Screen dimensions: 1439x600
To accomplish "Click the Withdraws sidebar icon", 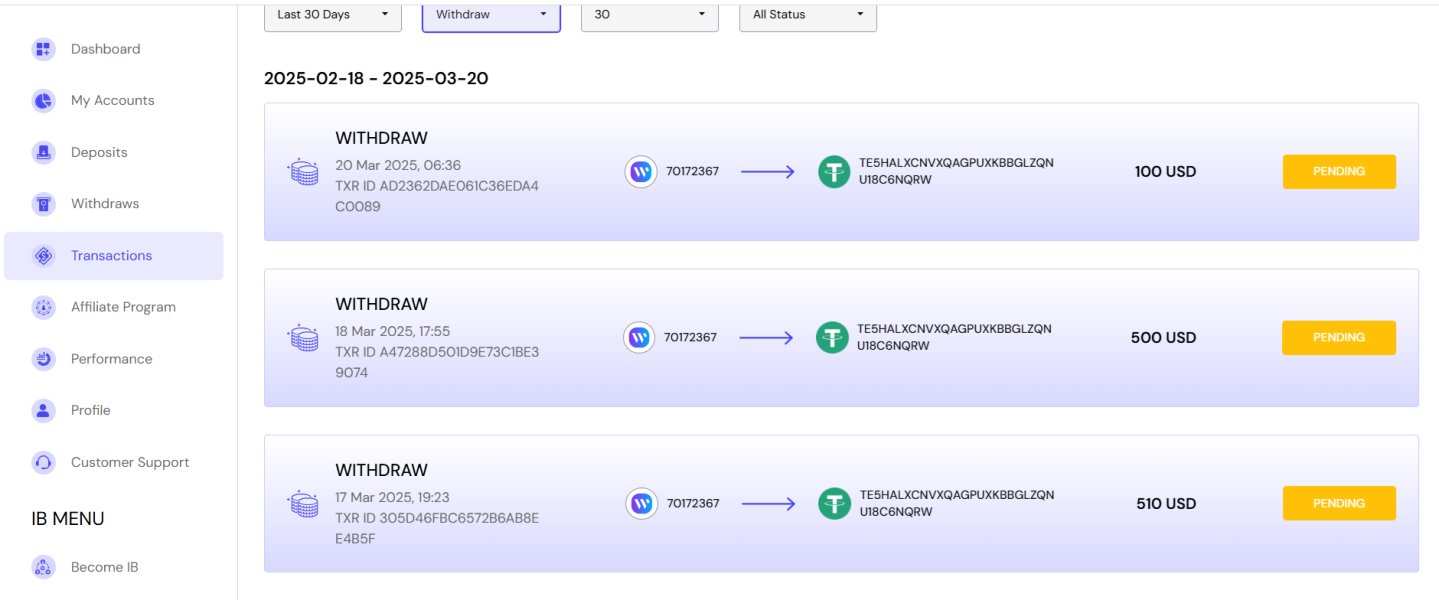I will 43,204.
